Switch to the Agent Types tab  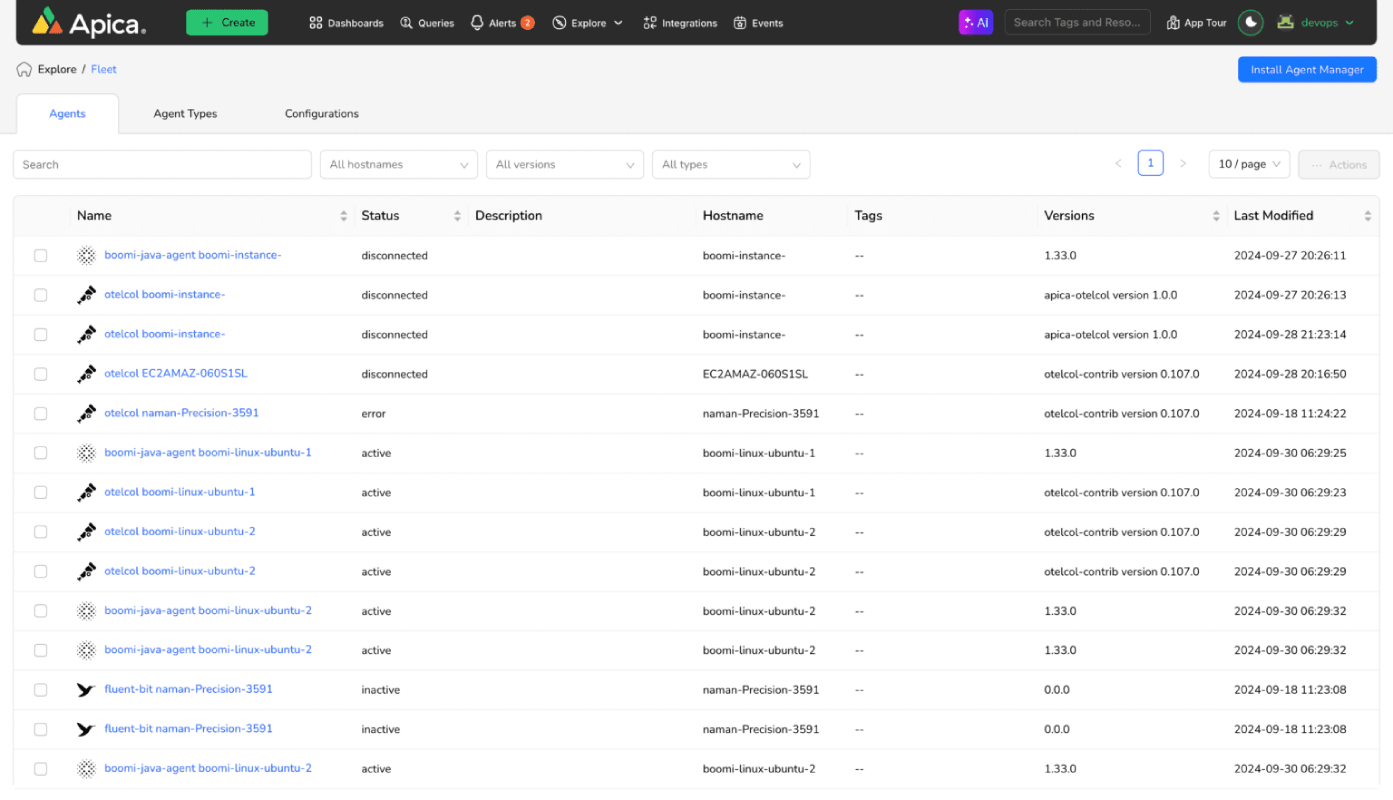[185, 114]
